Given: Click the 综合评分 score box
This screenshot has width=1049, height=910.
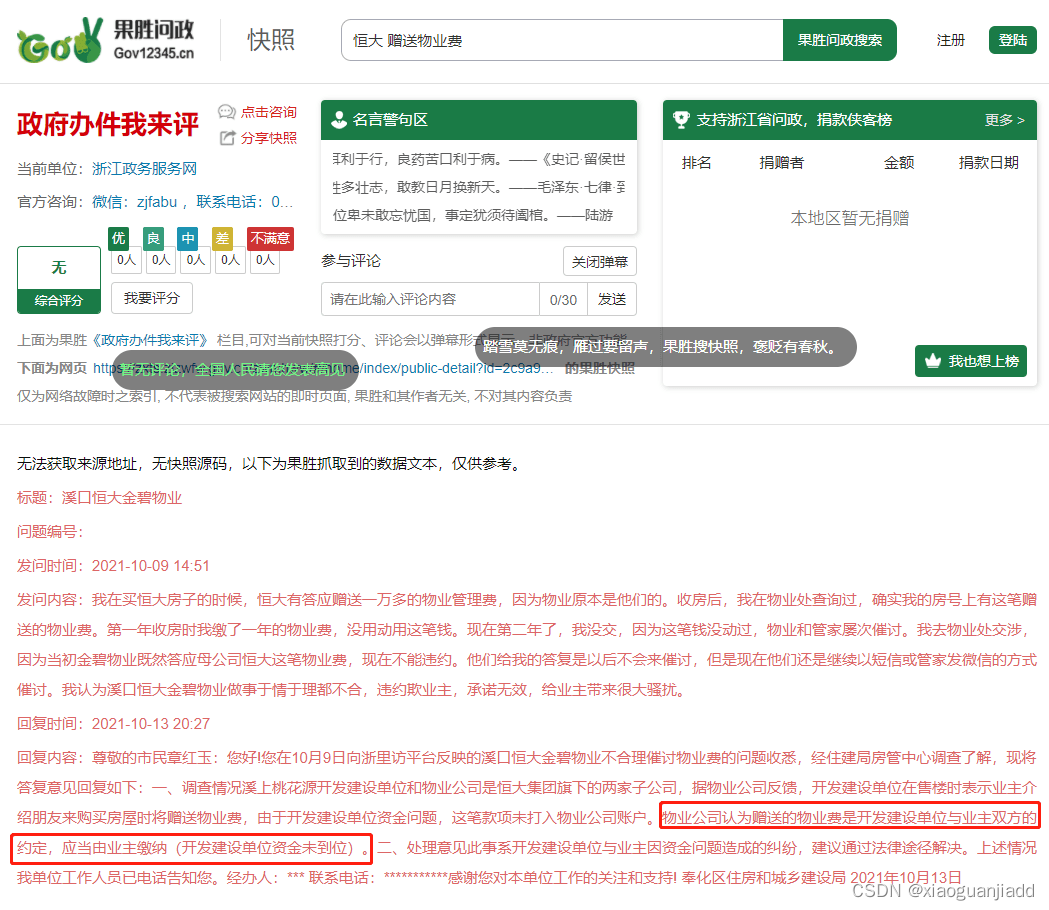Looking at the screenshot, I should [x=59, y=280].
